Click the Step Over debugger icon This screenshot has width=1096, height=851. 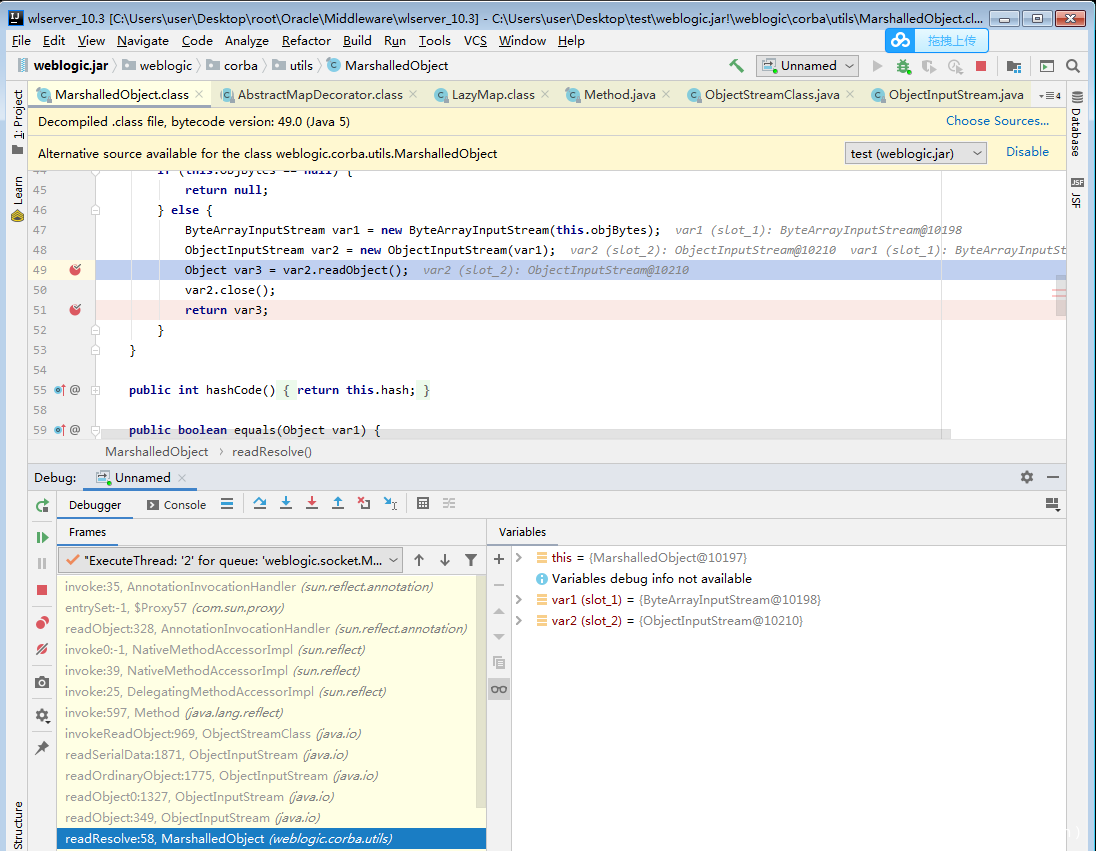pyautogui.click(x=260, y=504)
